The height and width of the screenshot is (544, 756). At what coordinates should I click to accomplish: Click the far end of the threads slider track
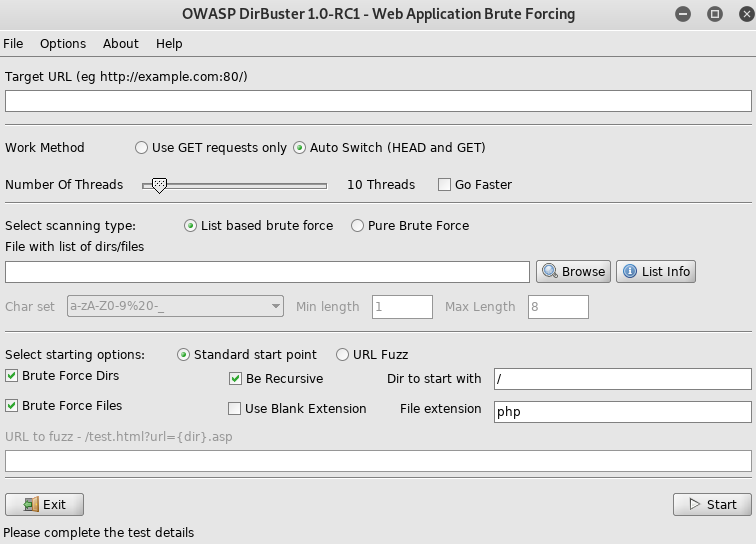tap(325, 186)
